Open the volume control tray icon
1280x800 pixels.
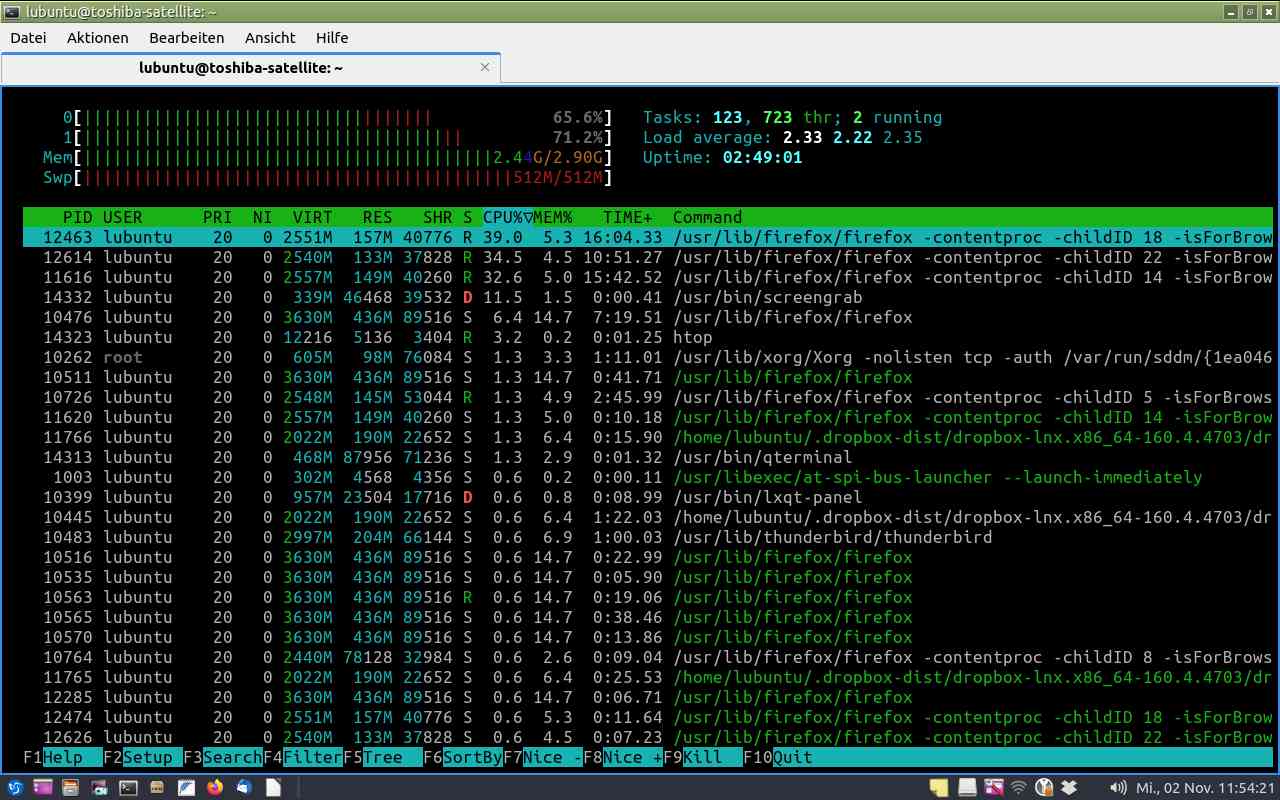click(1118, 788)
